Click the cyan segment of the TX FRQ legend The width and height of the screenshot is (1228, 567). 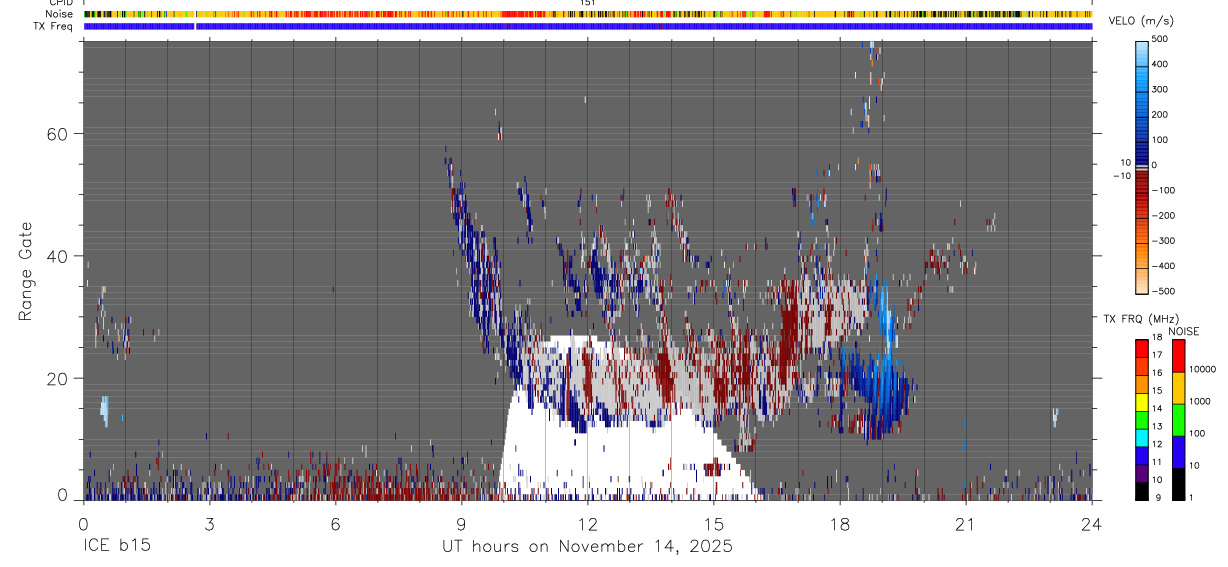[x=1141, y=437]
